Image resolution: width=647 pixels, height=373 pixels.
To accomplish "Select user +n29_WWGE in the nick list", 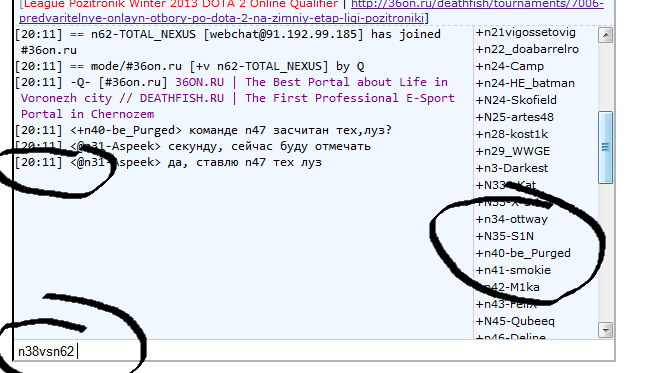I will pyautogui.click(x=513, y=151).
